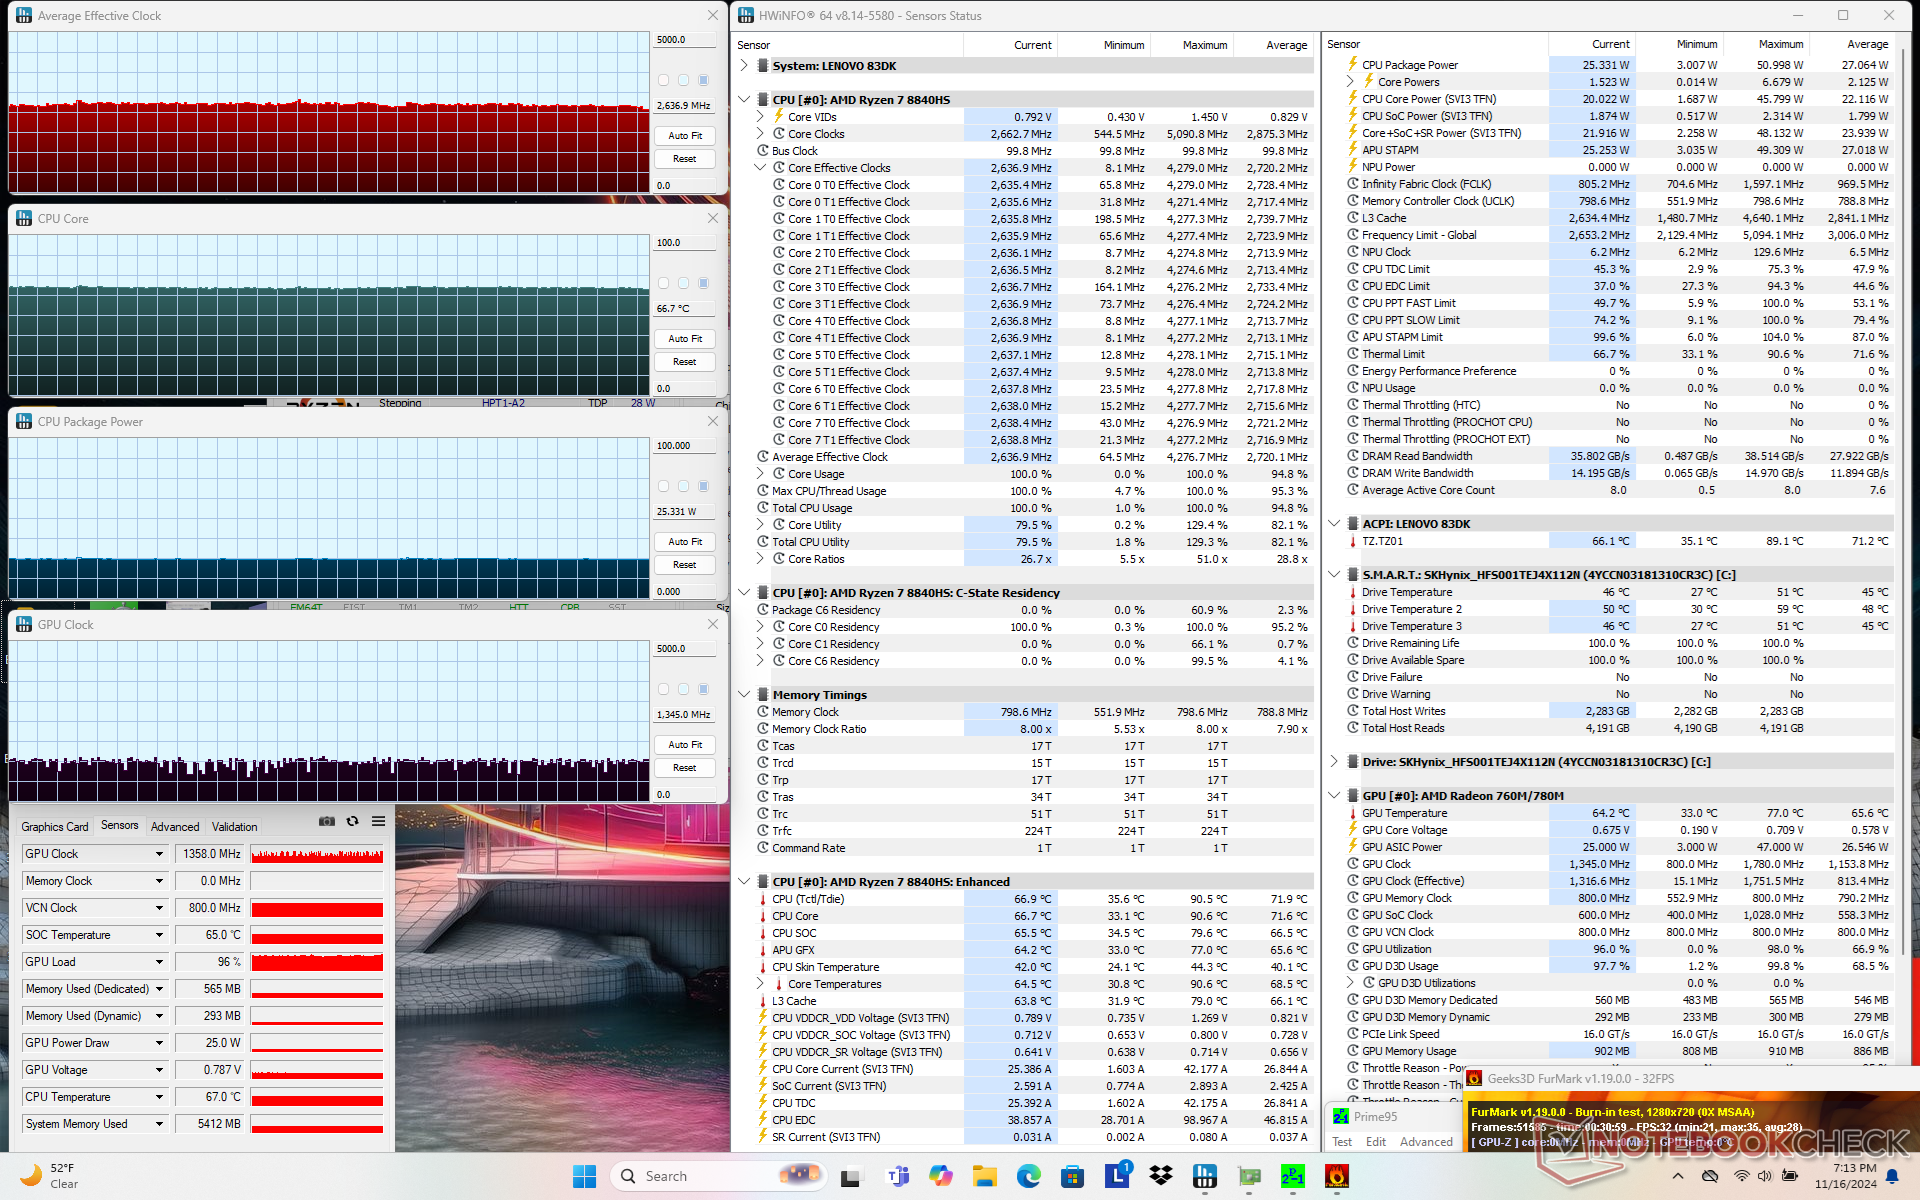Click the GPU-Z refresh icon
Viewport: 1920px width, 1200px height.
coord(352,822)
